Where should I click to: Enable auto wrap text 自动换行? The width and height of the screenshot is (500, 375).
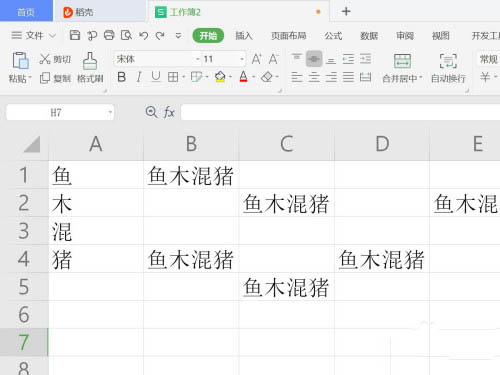pyautogui.click(x=448, y=68)
